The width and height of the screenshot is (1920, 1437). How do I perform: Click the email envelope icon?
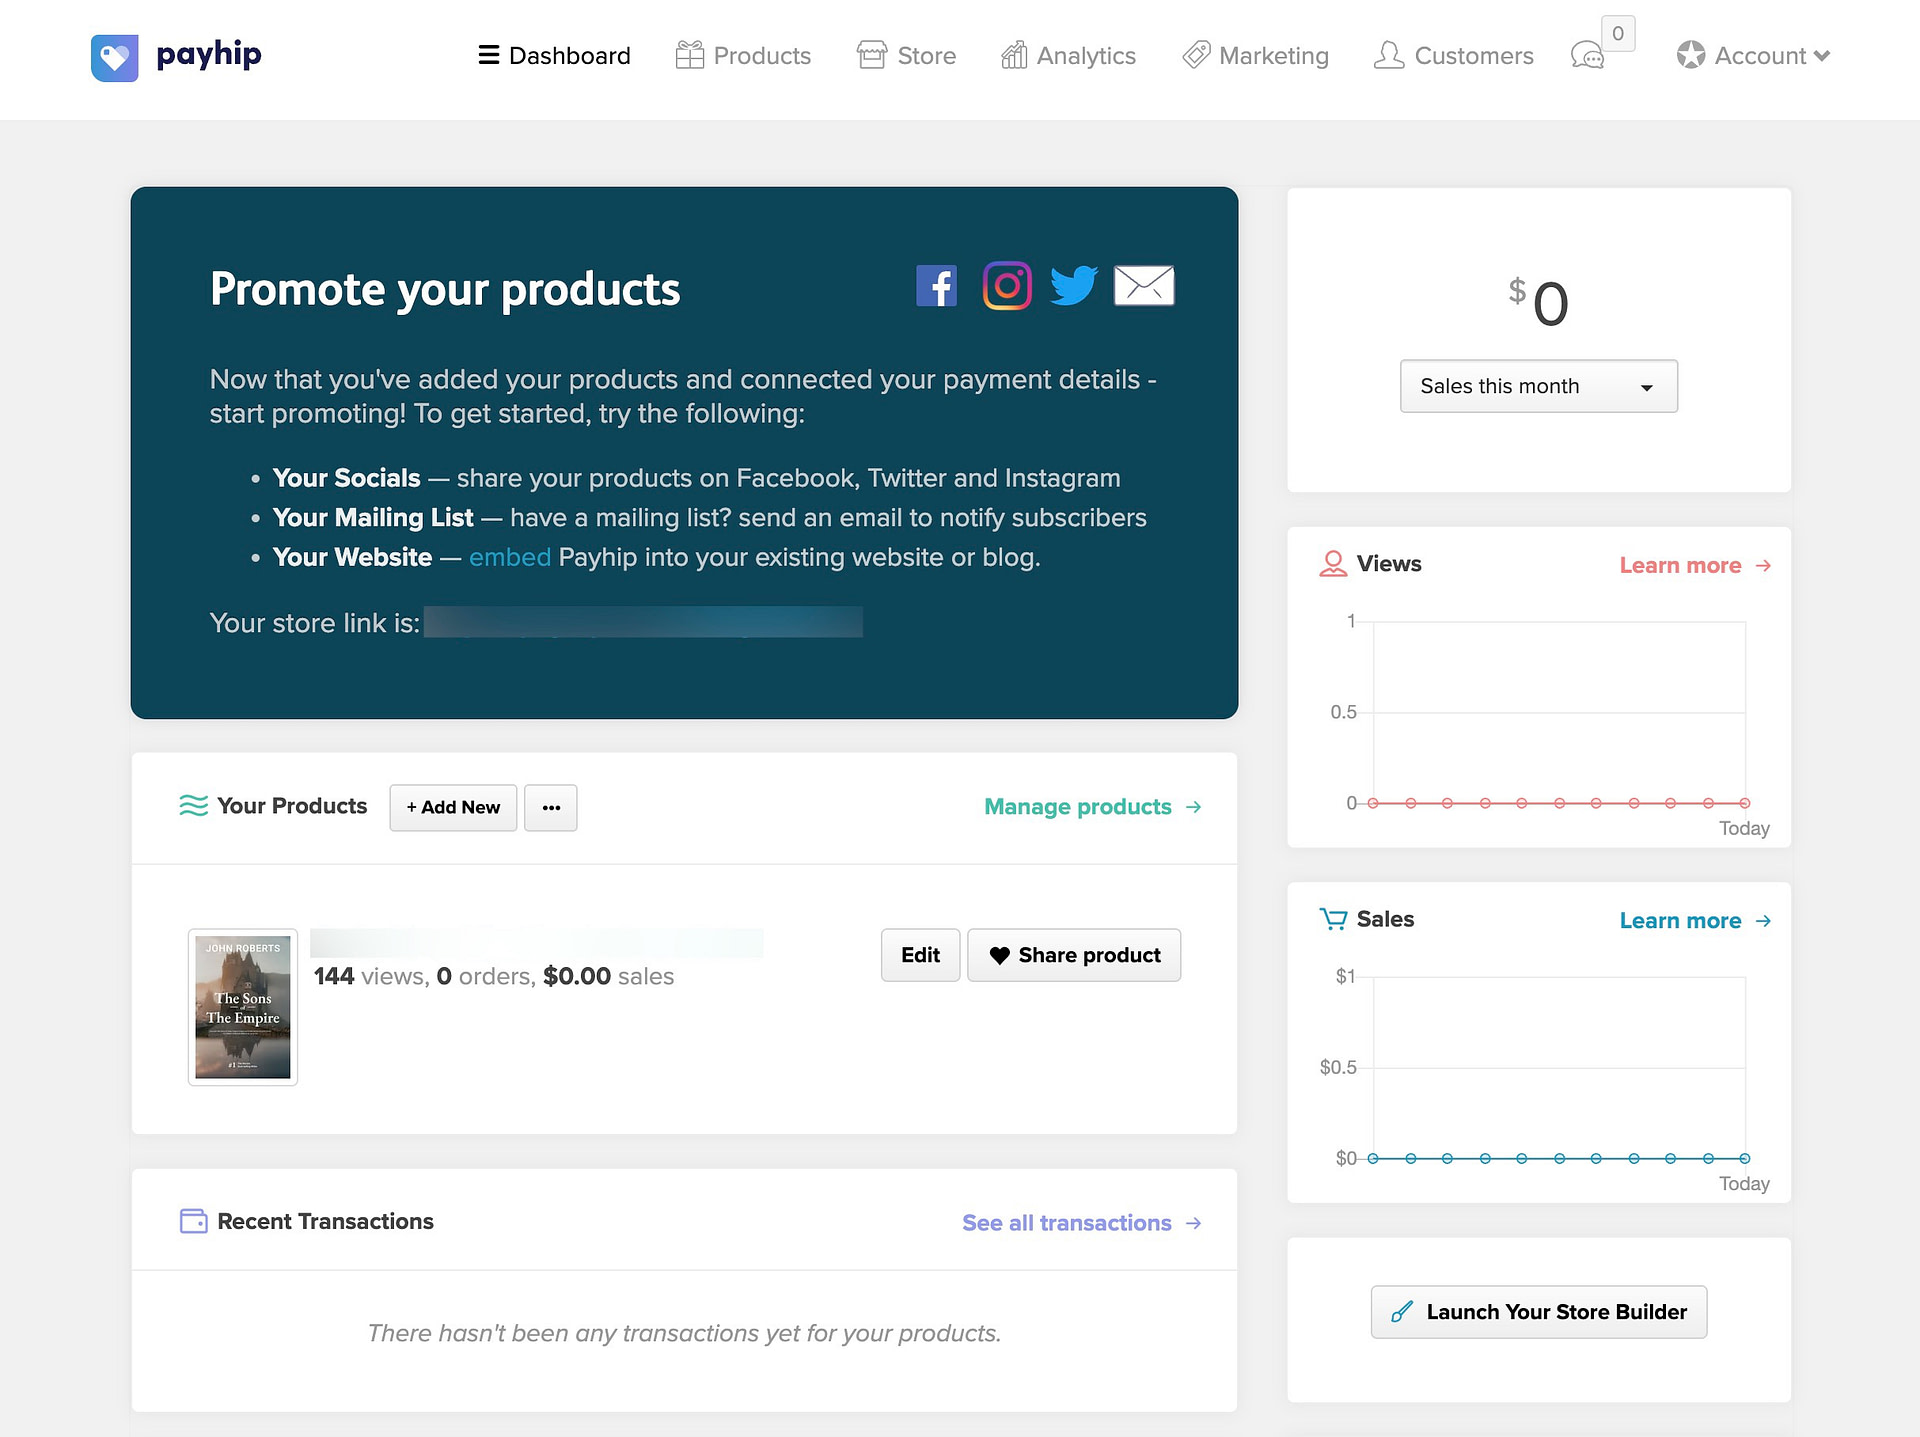tap(1144, 286)
